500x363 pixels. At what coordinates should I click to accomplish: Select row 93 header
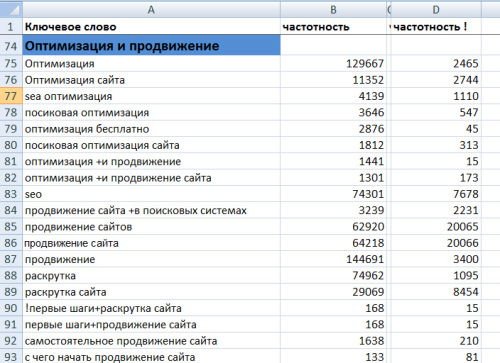11,357
